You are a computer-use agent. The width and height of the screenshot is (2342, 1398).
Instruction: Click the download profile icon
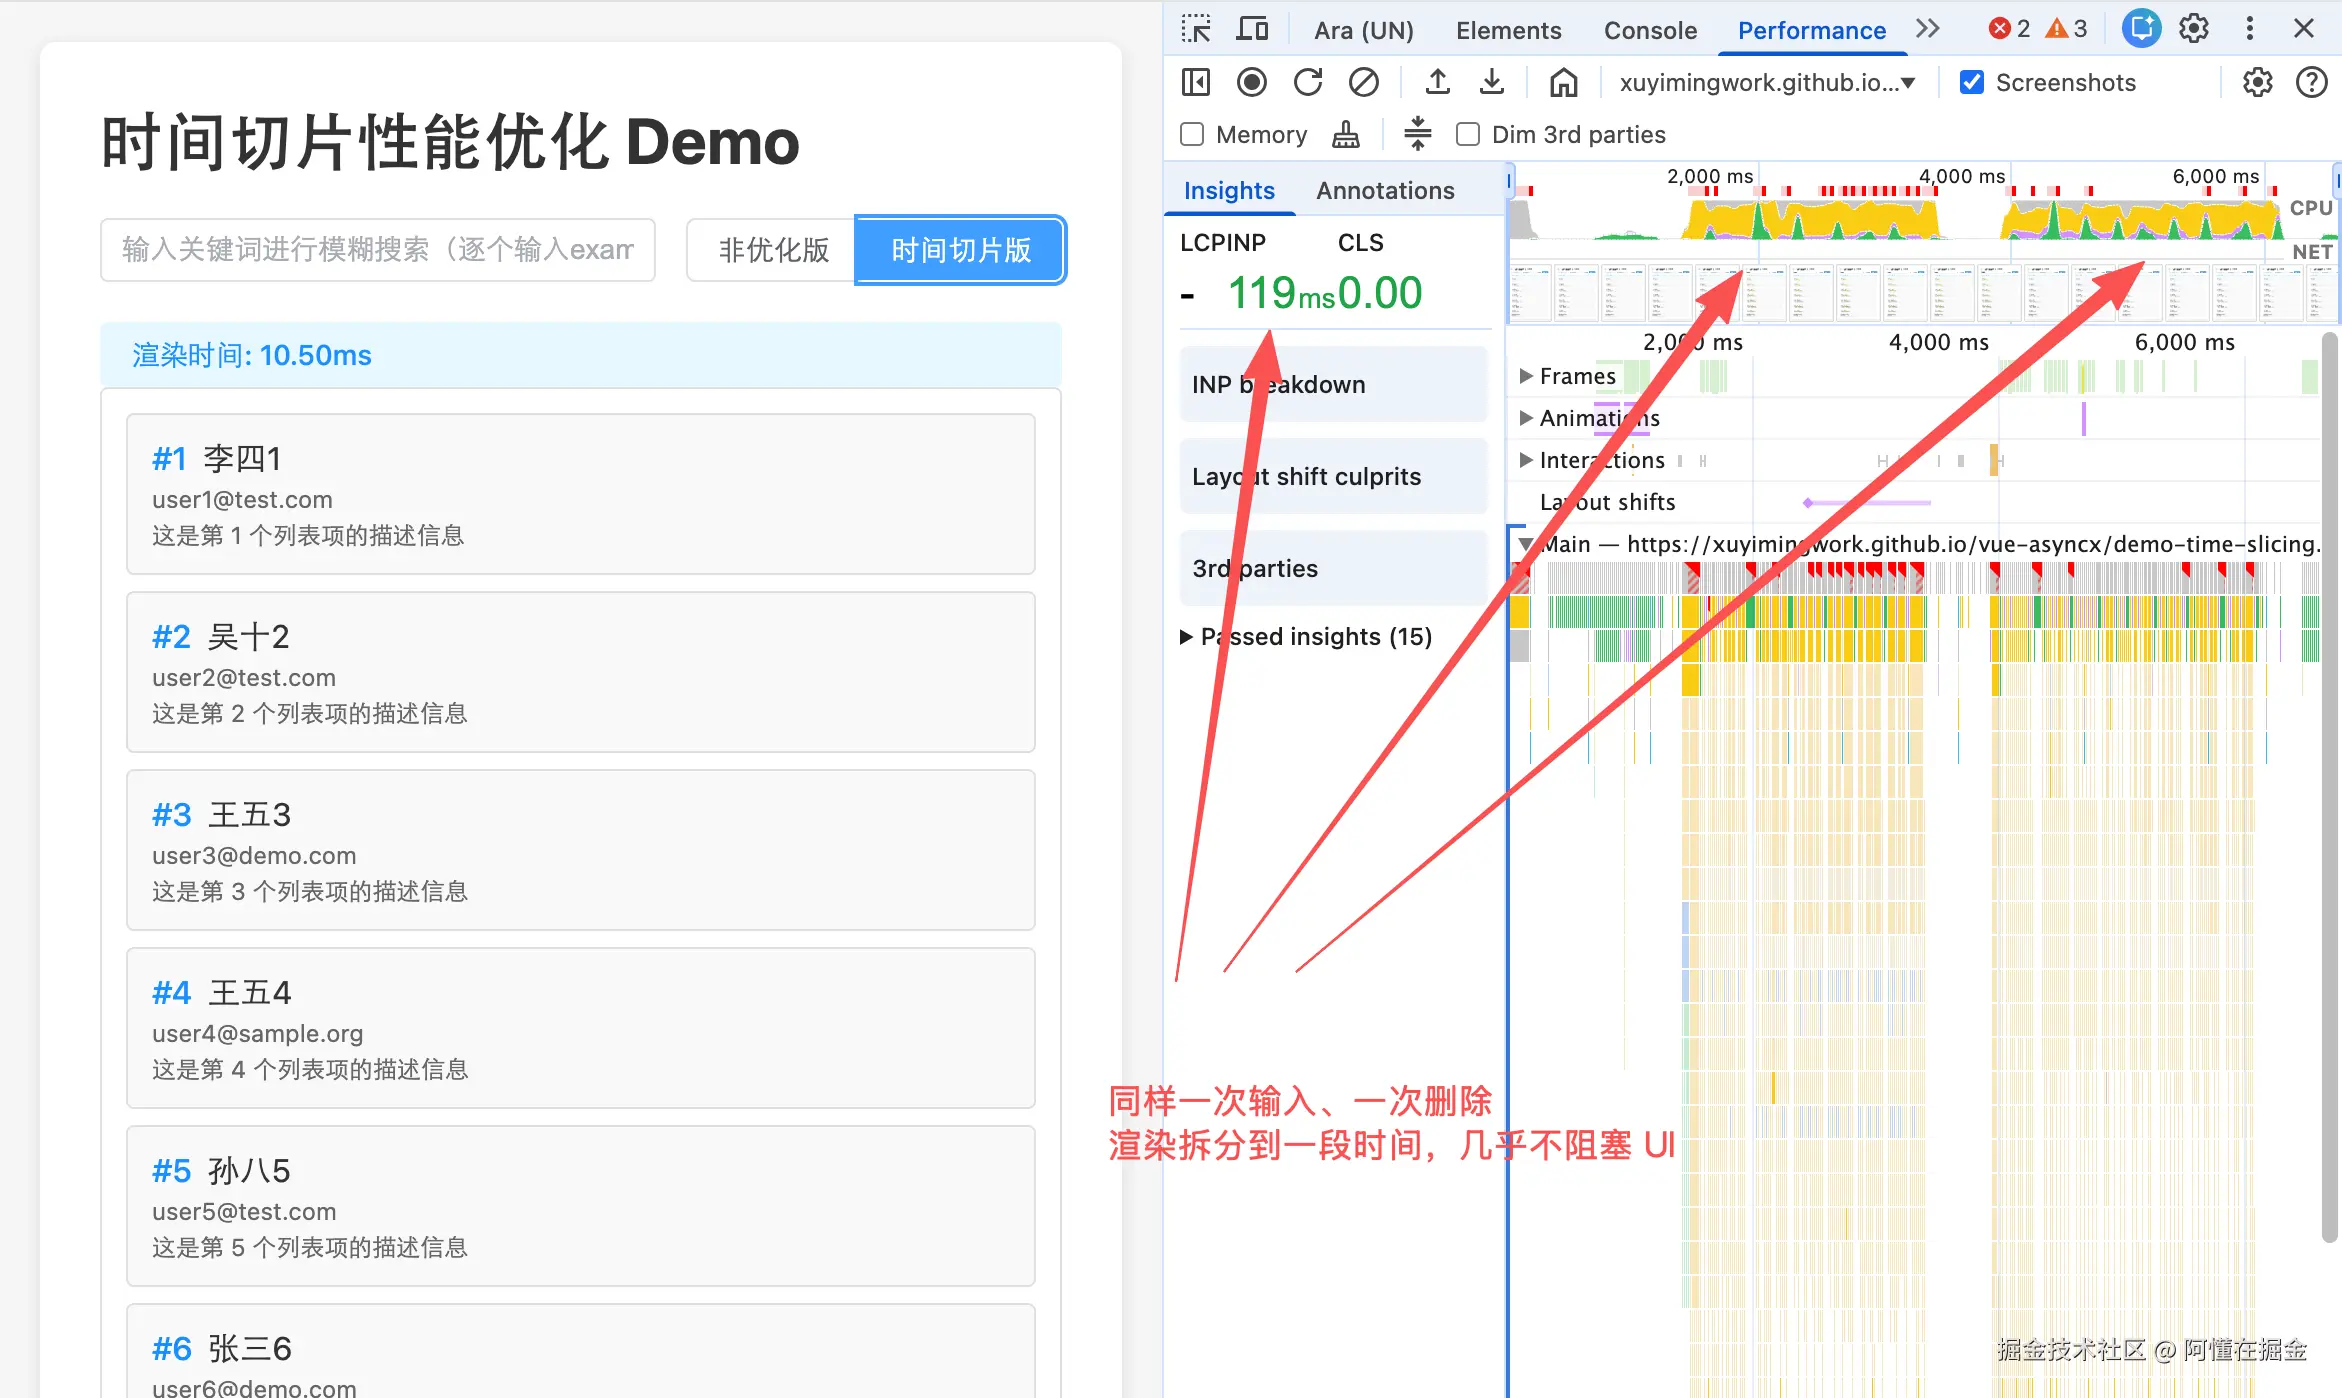coord(1491,82)
